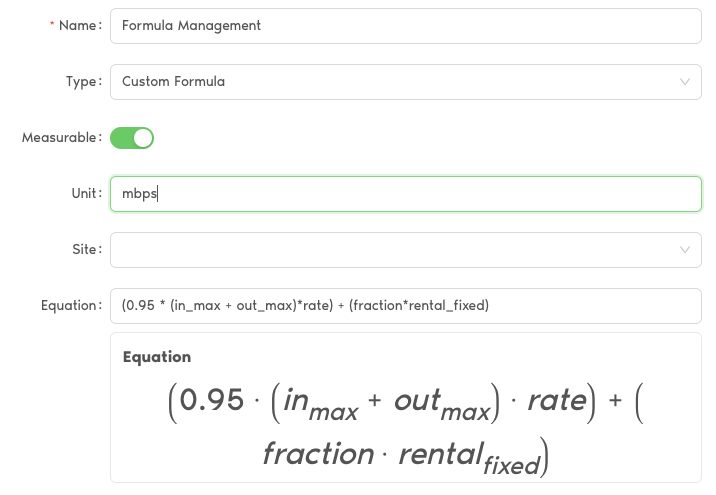The width and height of the screenshot is (716, 495).
Task: Click the red required asterisk by Name
Action: (51, 26)
